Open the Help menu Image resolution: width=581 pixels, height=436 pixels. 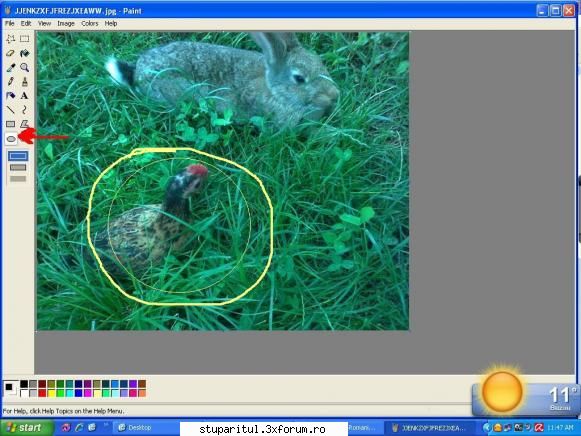coord(110,23)
